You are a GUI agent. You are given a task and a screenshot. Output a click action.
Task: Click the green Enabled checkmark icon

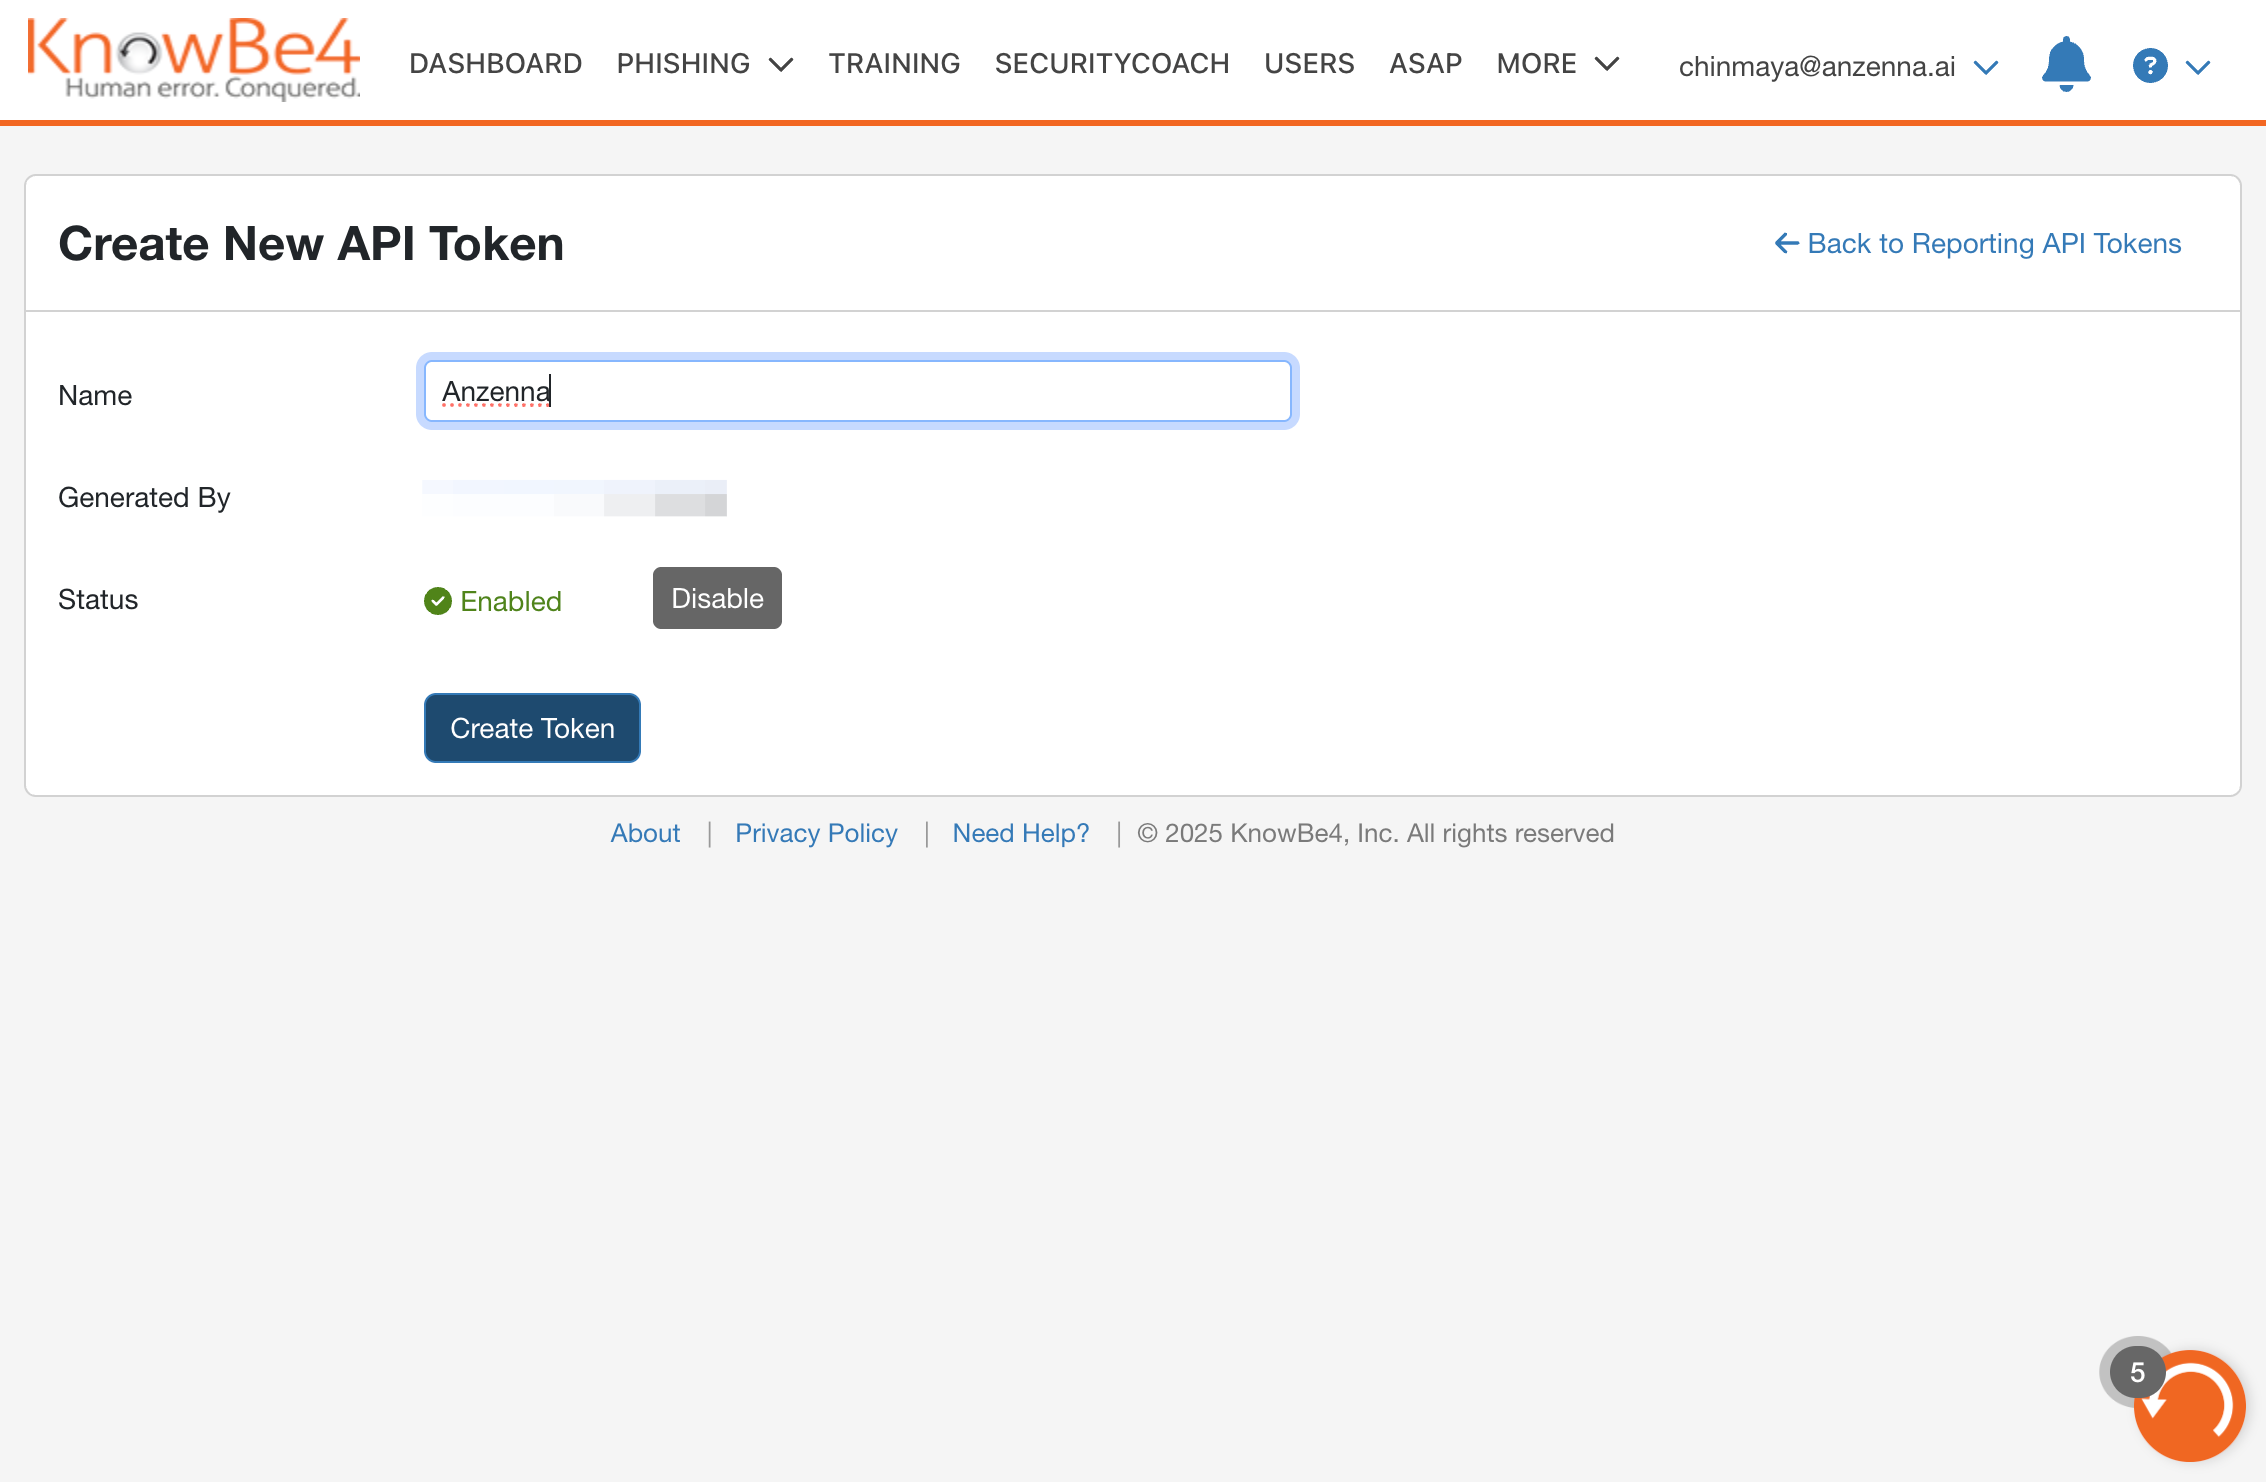437,601
